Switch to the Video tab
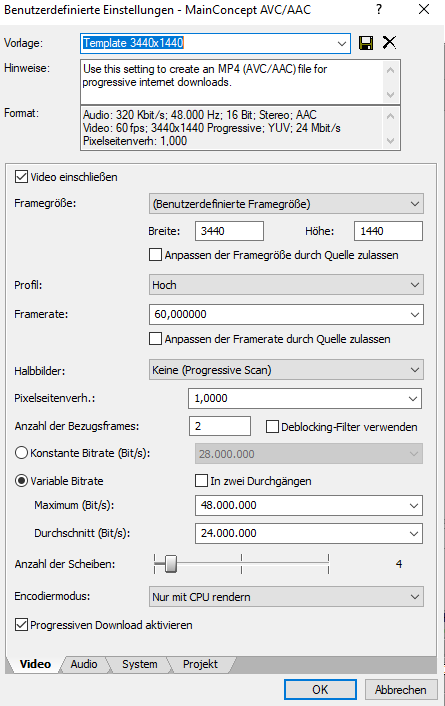The height and width of the screenshot is (706, 445). click(x=35, y=664)
